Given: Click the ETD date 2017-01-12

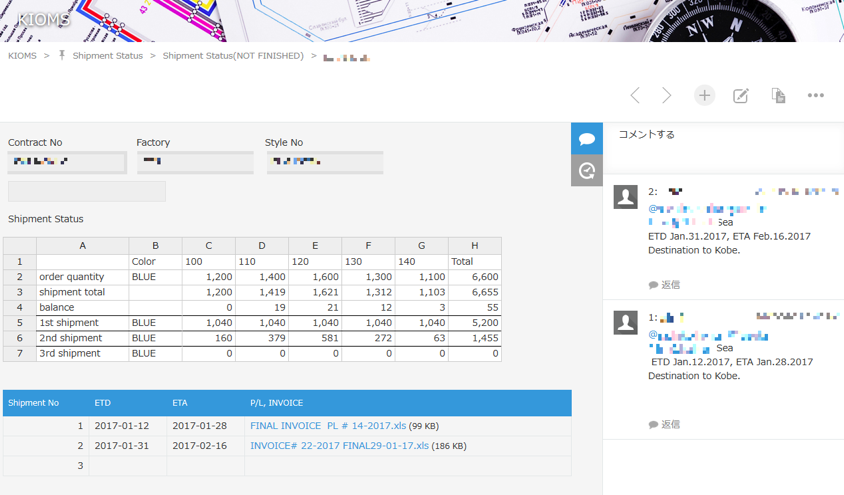Looking at the screenshot, I should click(122, 426).
